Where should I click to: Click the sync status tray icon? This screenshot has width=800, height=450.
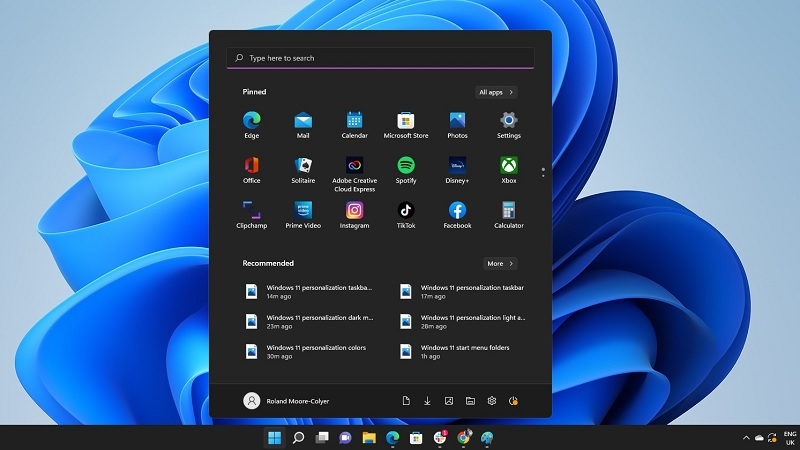pos(772,438)
